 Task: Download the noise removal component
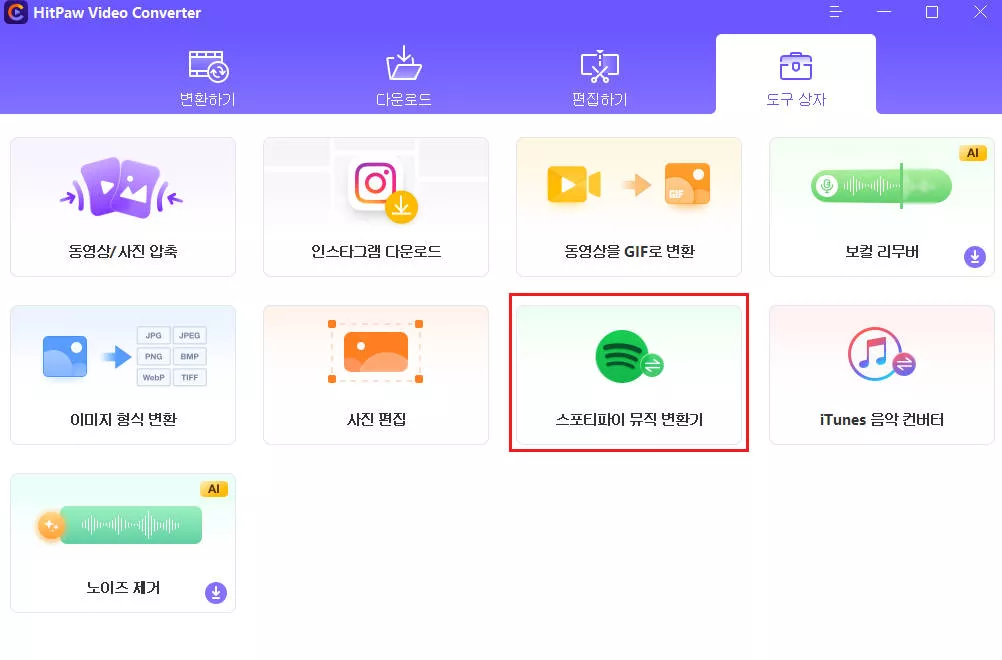tap(216, 593)
